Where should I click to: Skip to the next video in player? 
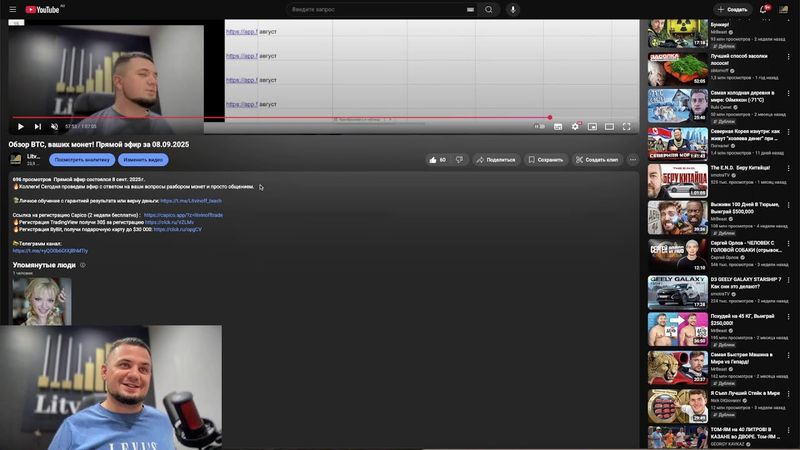tap(37, 127)
